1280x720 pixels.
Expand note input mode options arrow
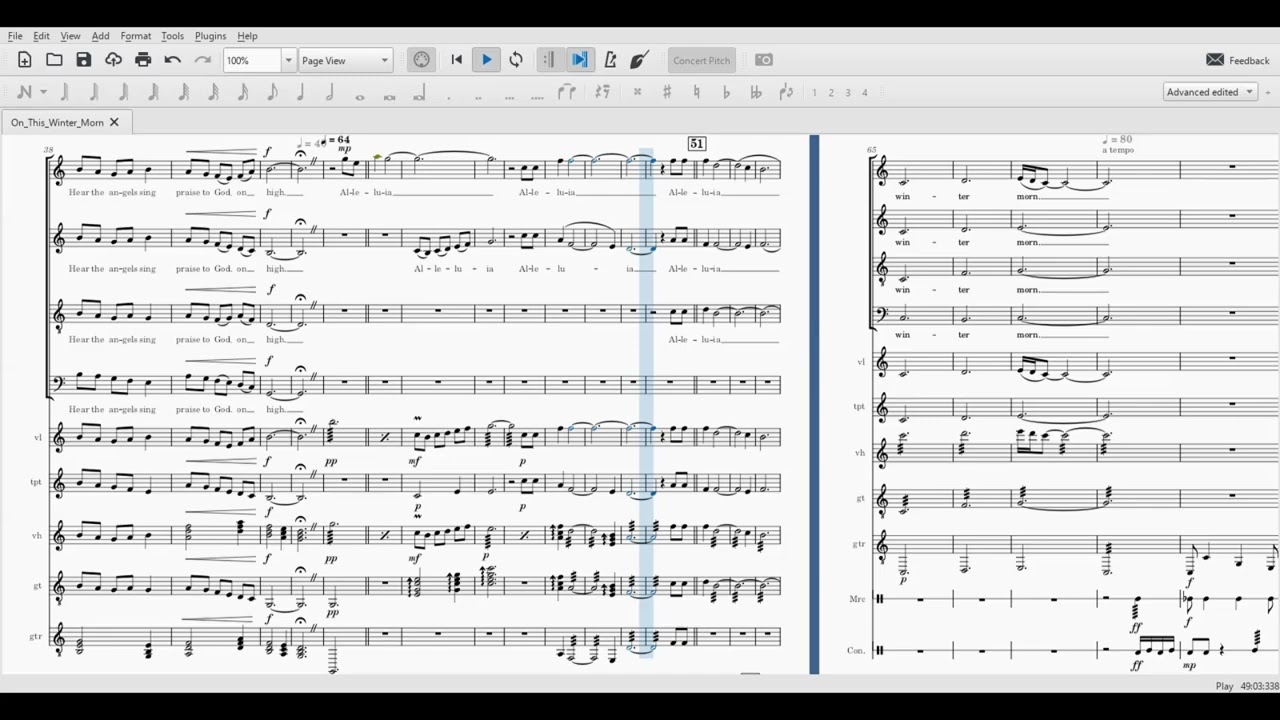tap(43, 92)
